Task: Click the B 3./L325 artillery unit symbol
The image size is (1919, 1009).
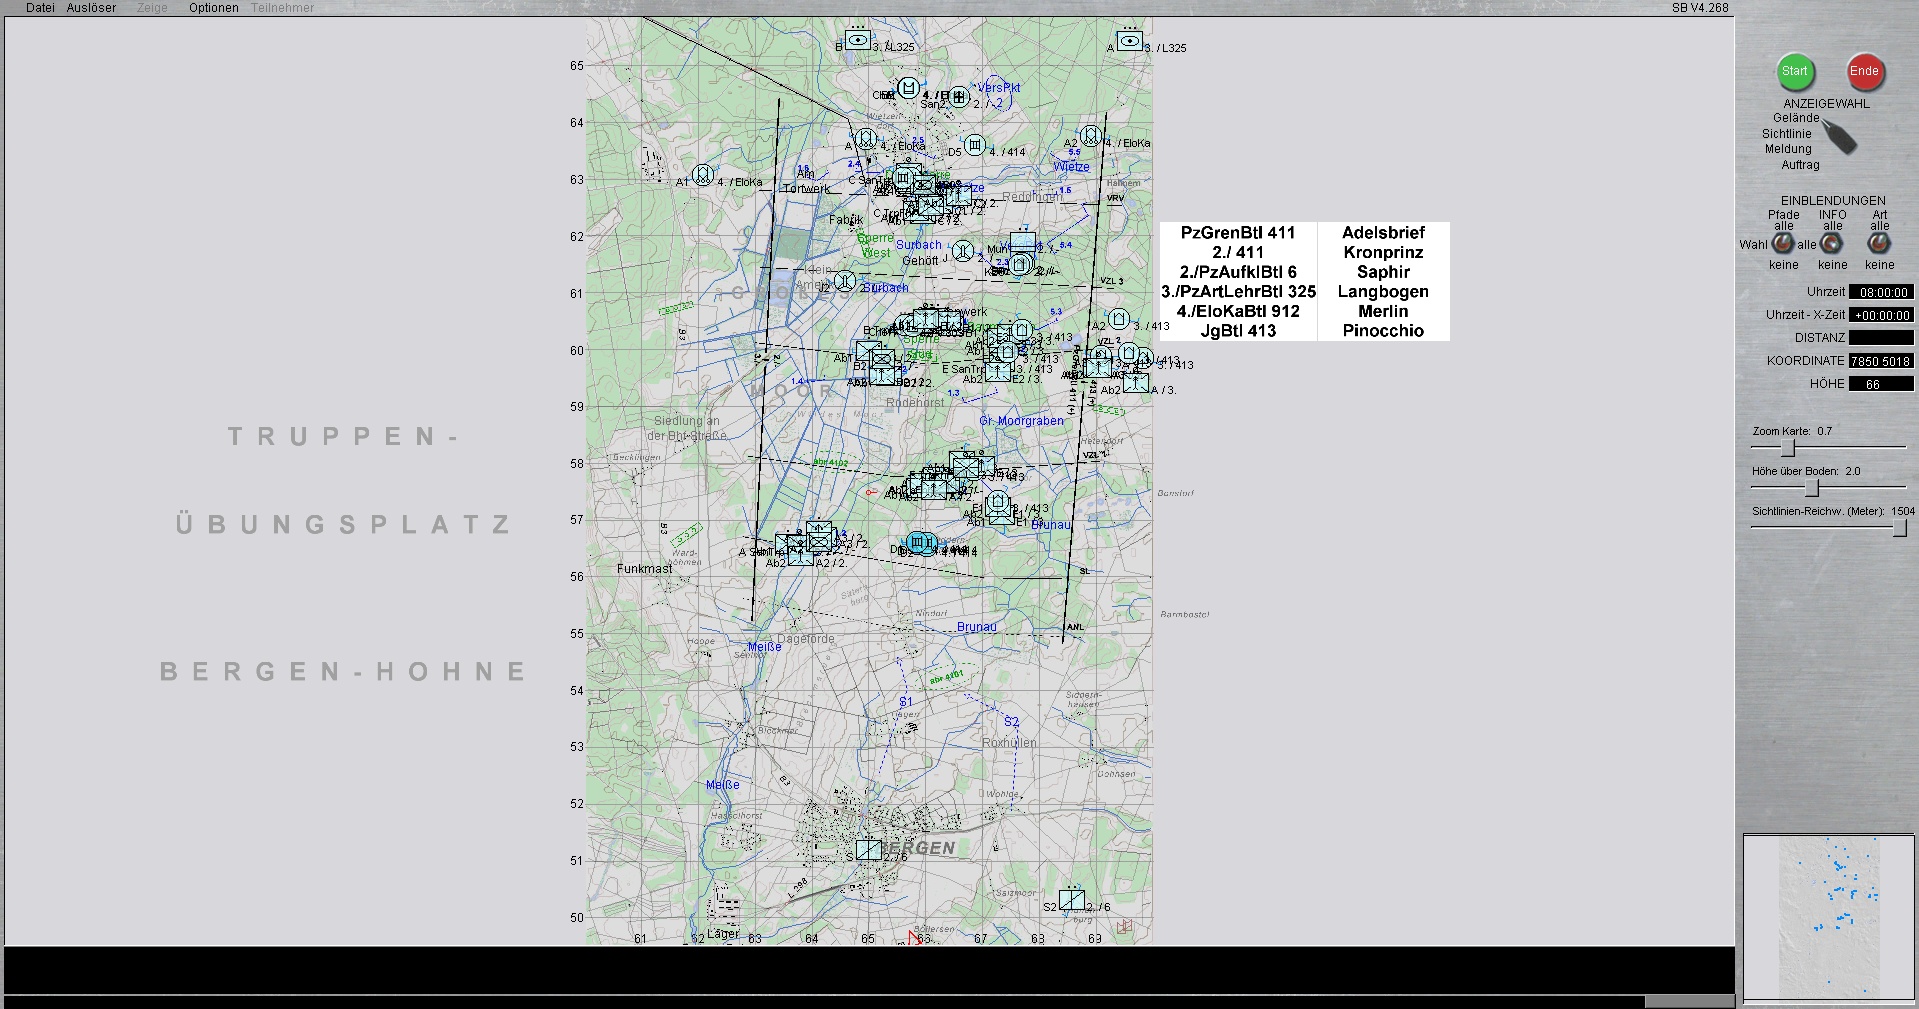Action: (x=857, y=40)
